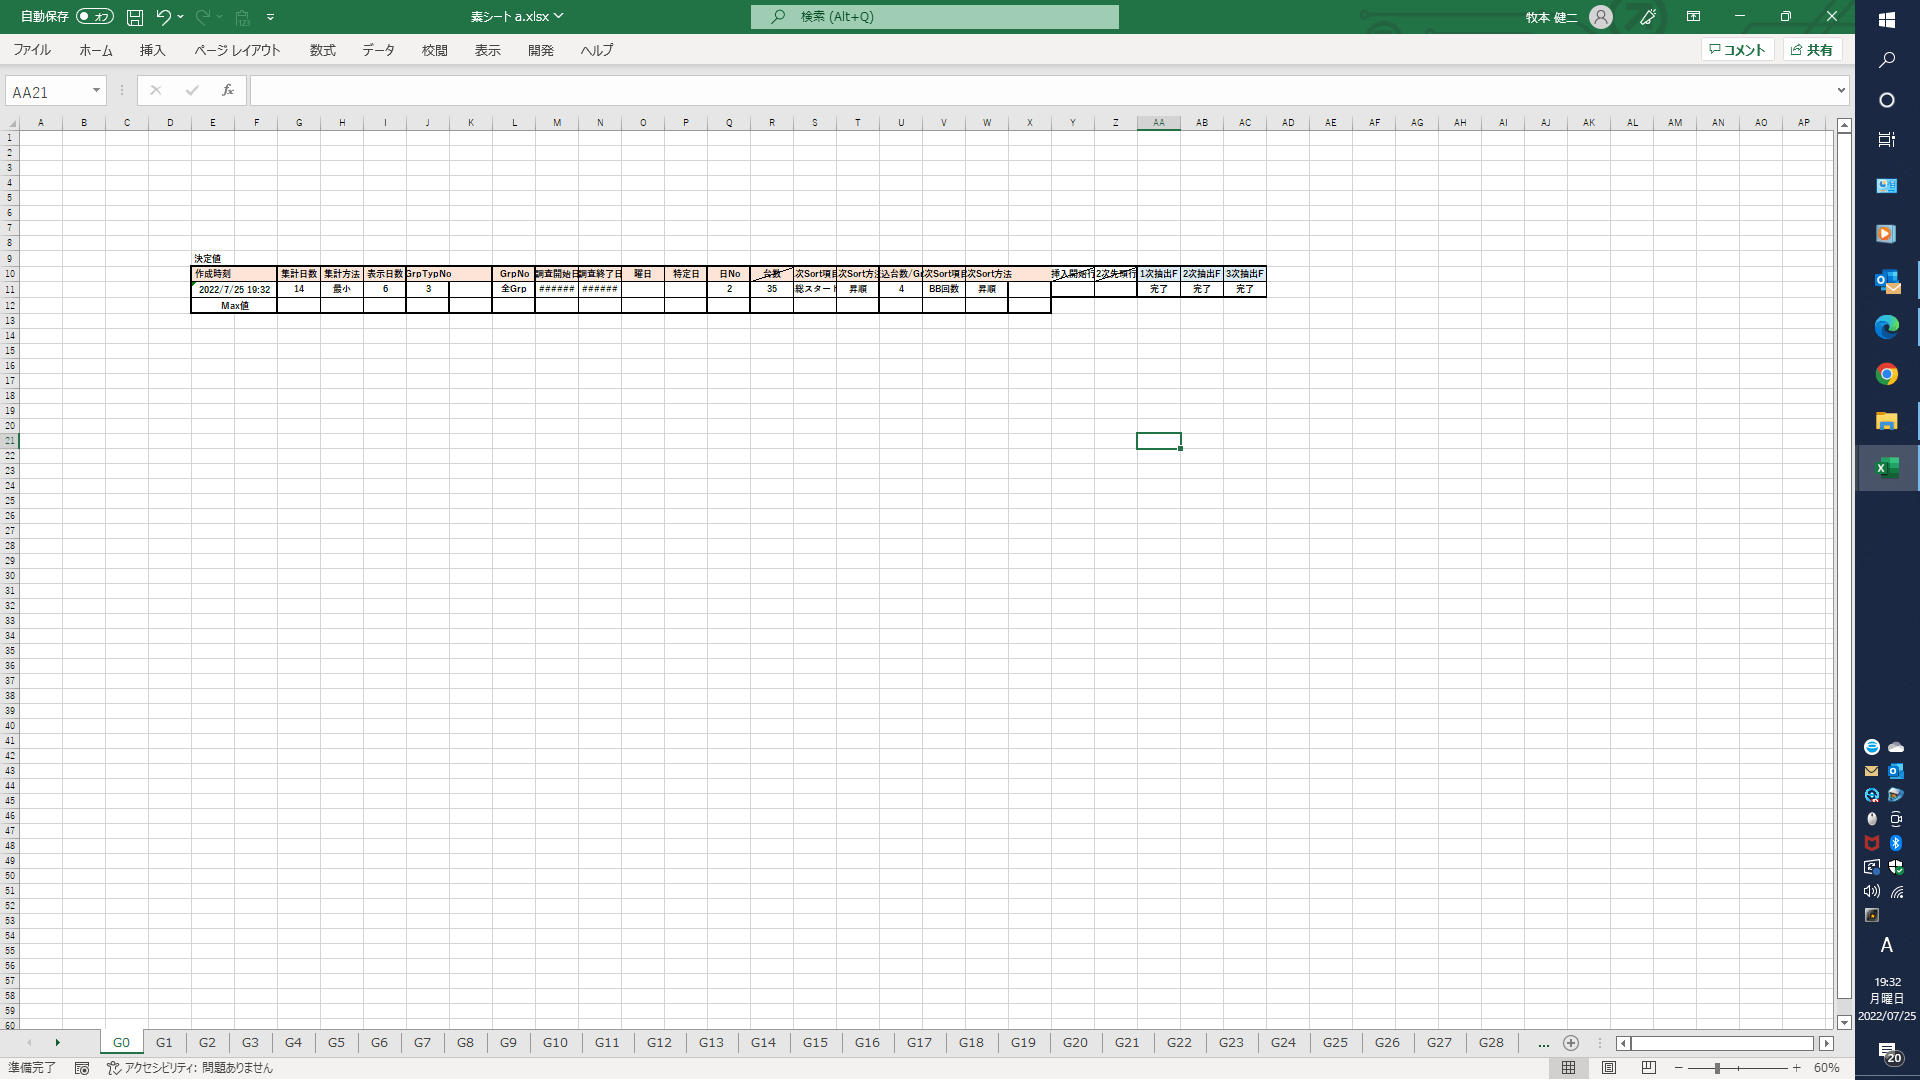Open Google Chrome from the taskbar
Viewport: 1920px width, 1080px height.
tap(1887, 374)
